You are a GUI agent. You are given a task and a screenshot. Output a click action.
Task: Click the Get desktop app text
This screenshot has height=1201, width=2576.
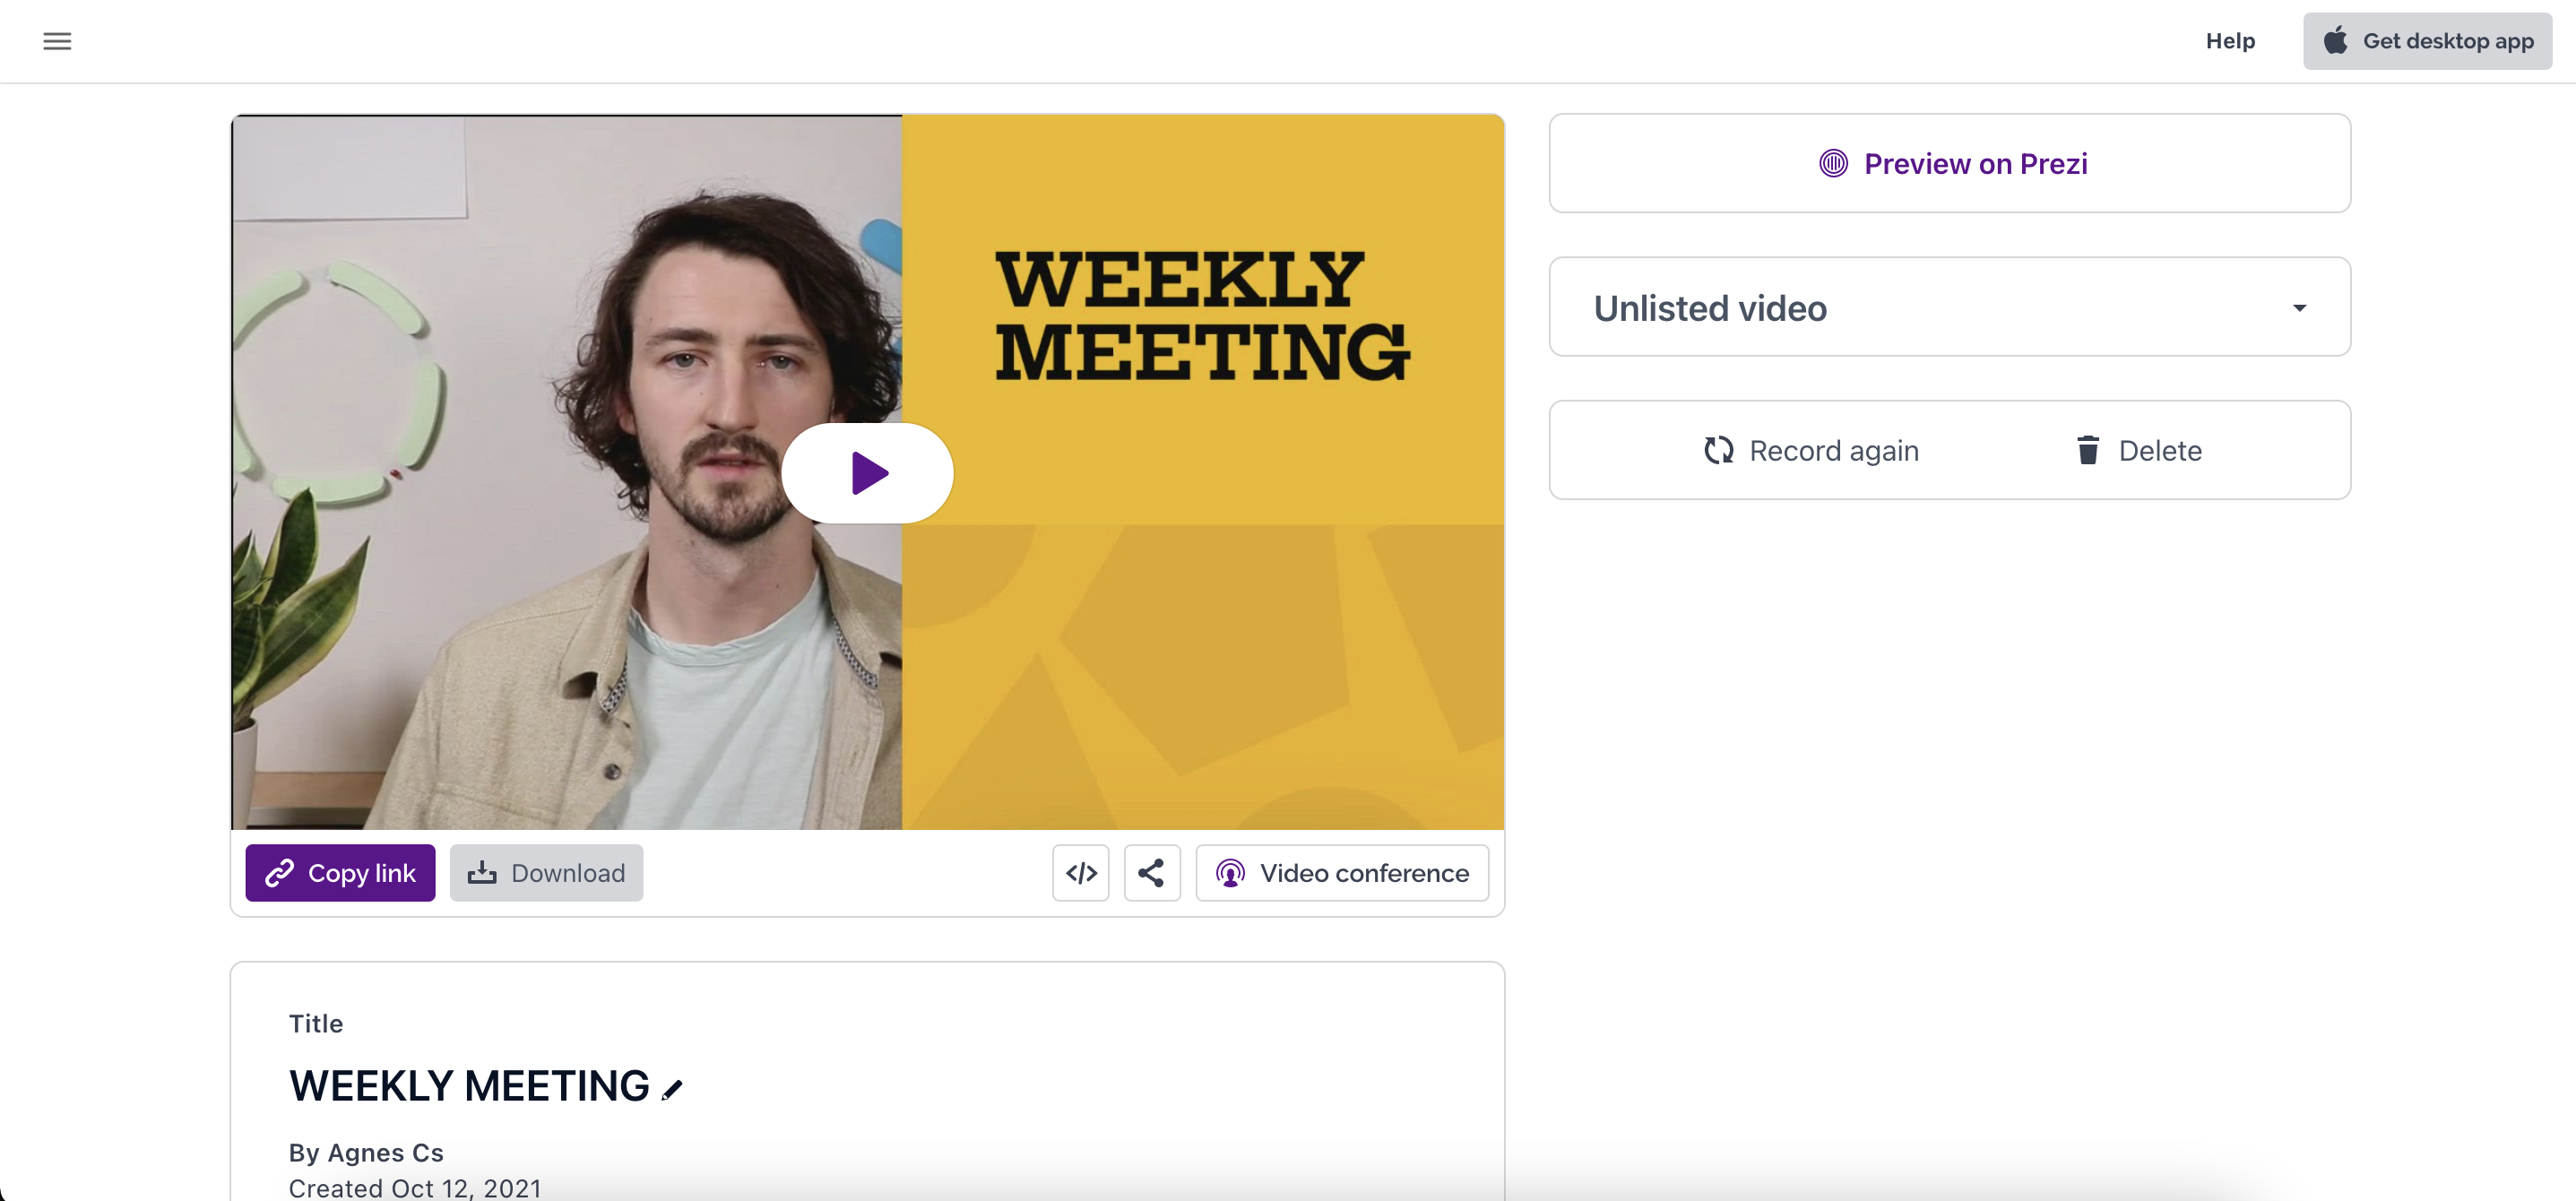click(2447, 41)
